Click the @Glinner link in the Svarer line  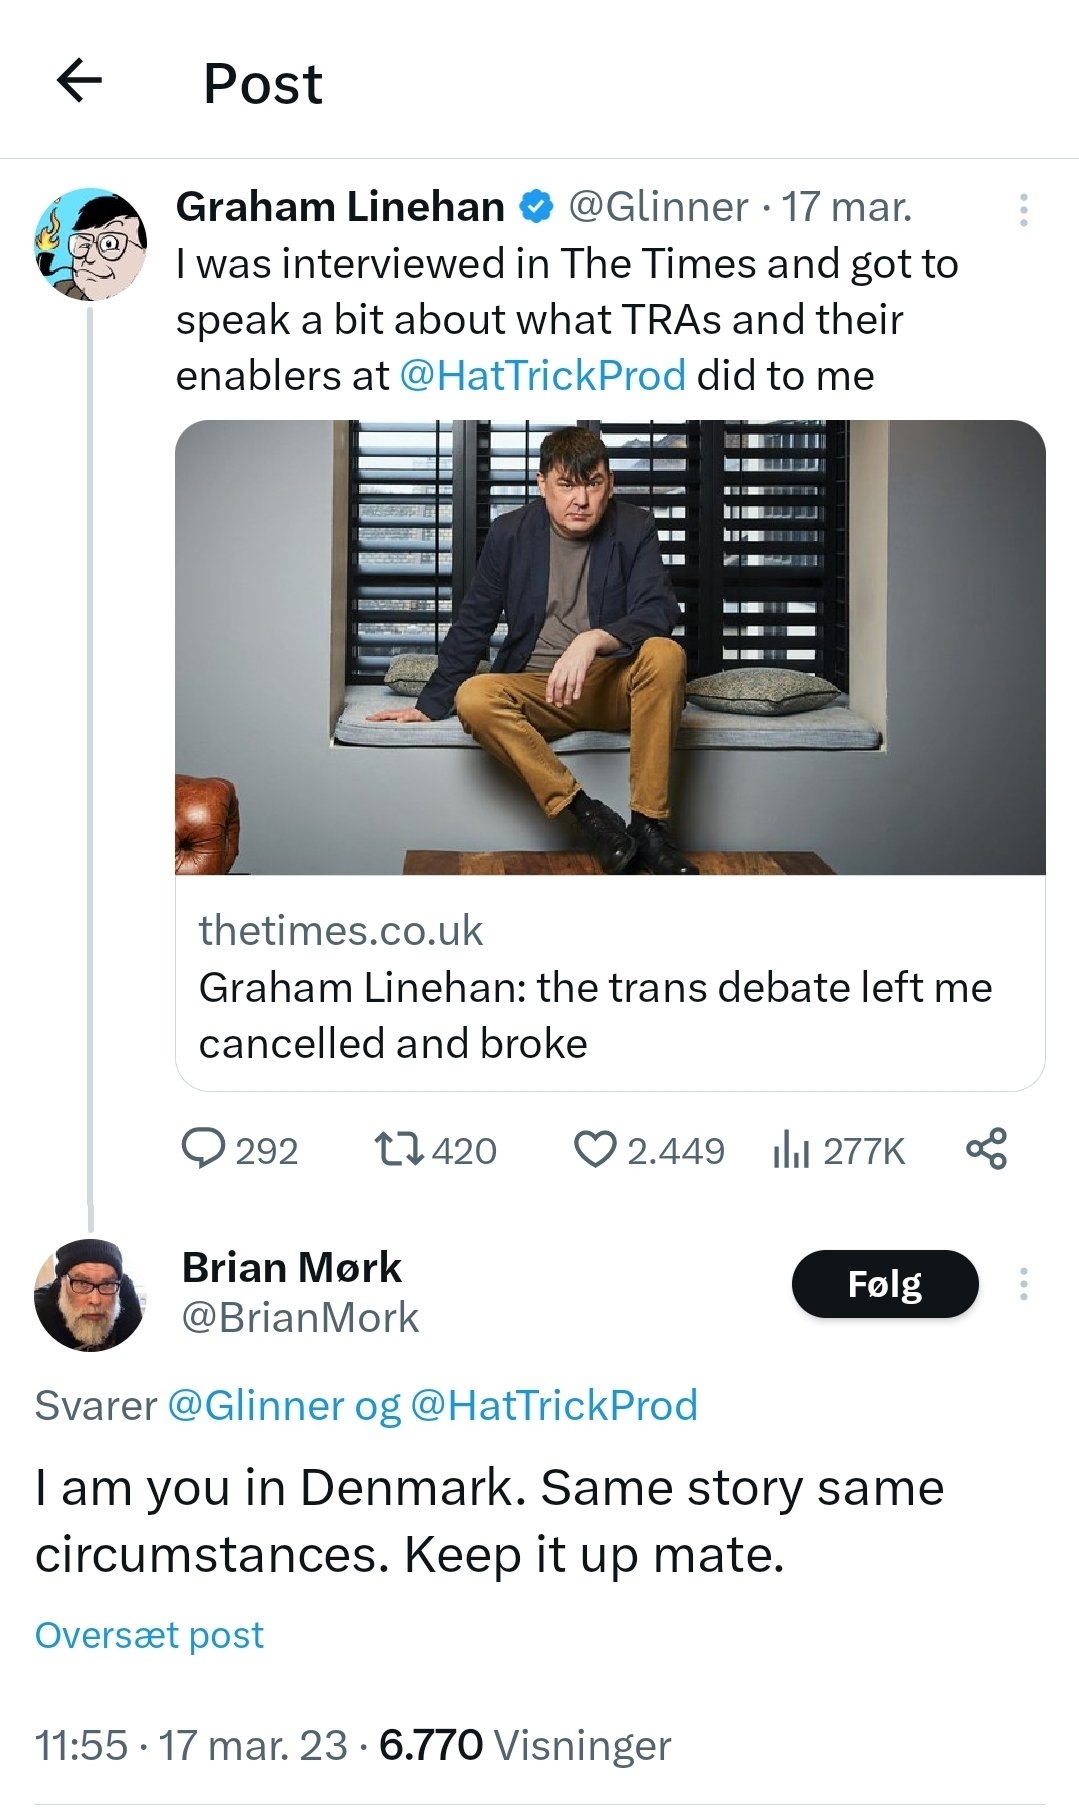coord(256,1405)
